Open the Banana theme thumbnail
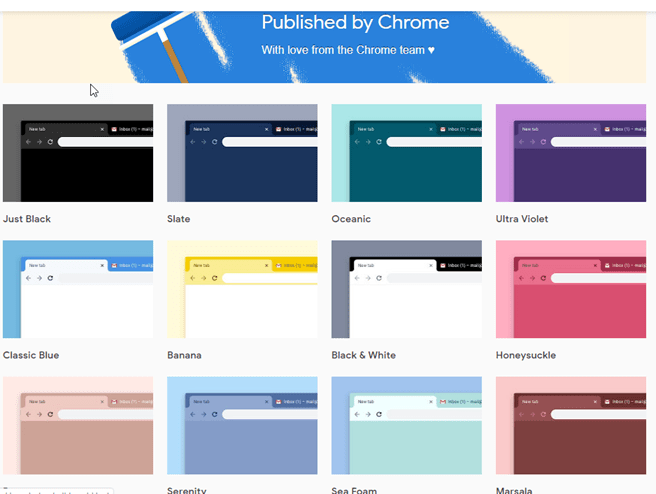Image resolution: width=656 pixels, height=494 pixels. (x=242, y=289)
